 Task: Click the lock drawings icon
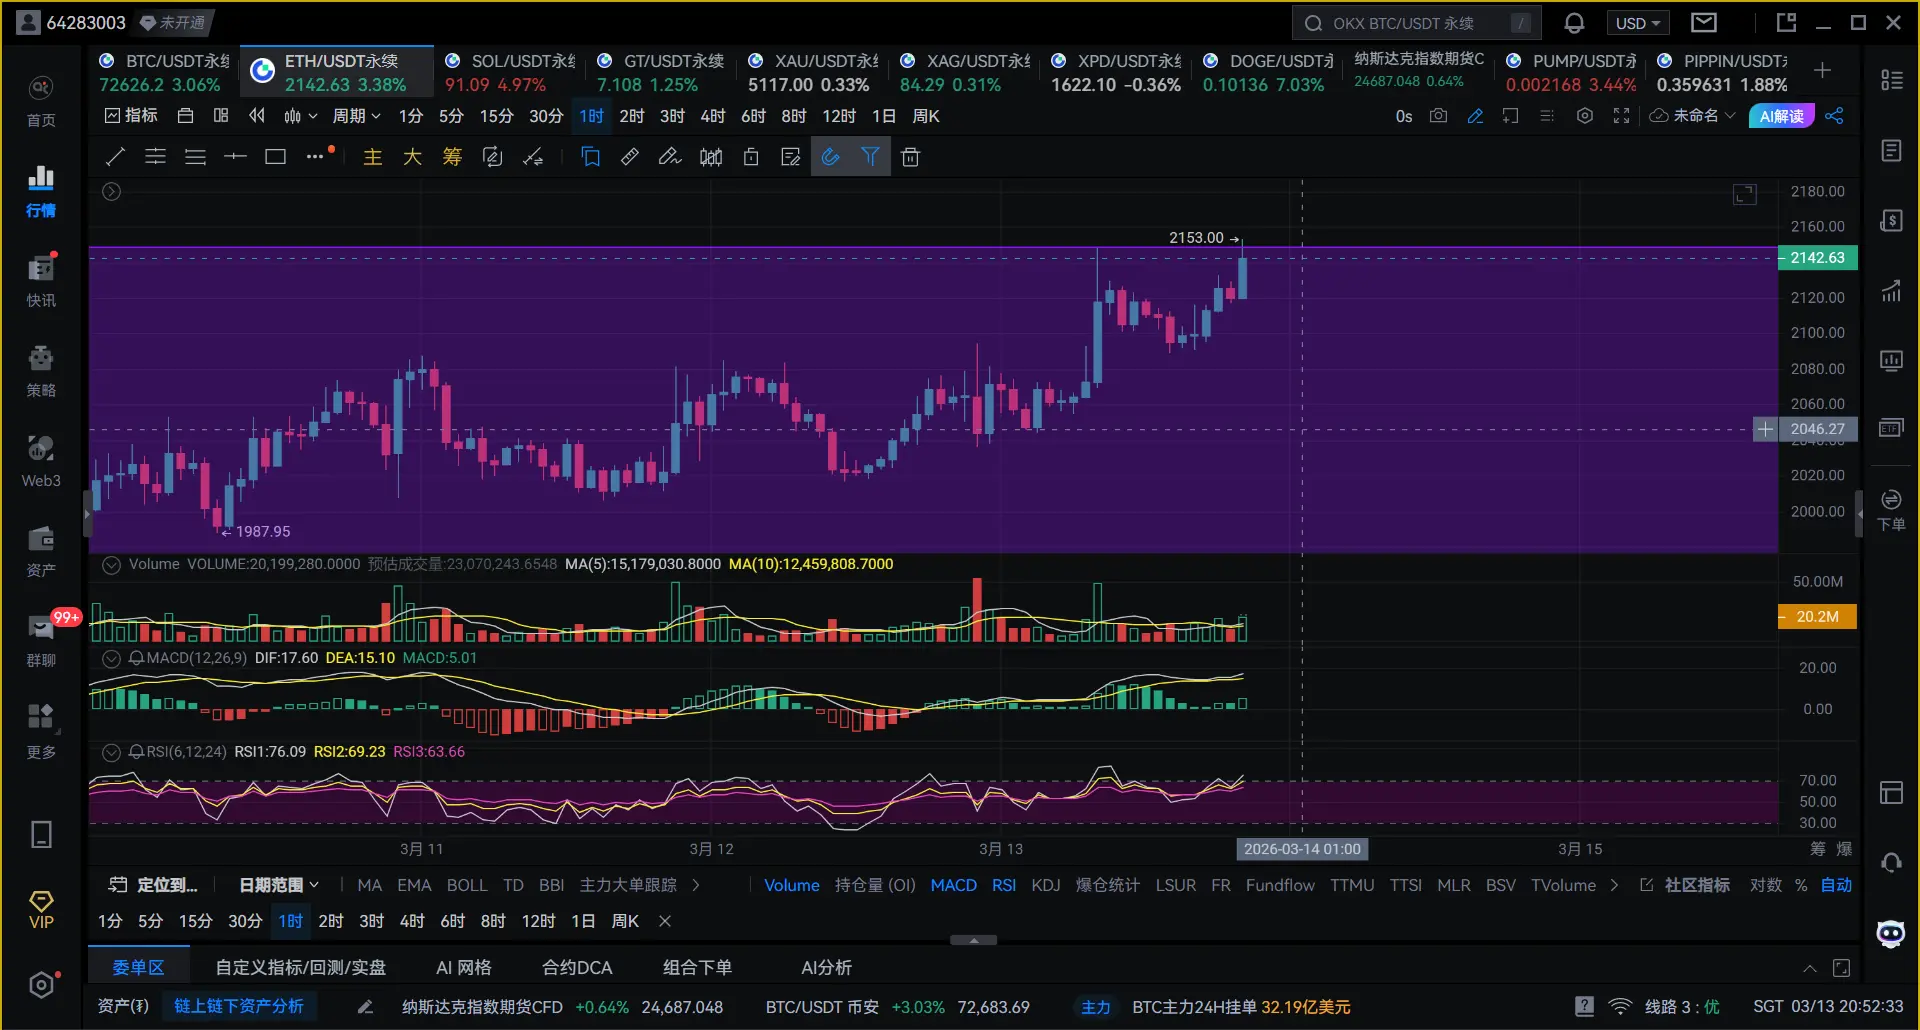coord(751,157)
